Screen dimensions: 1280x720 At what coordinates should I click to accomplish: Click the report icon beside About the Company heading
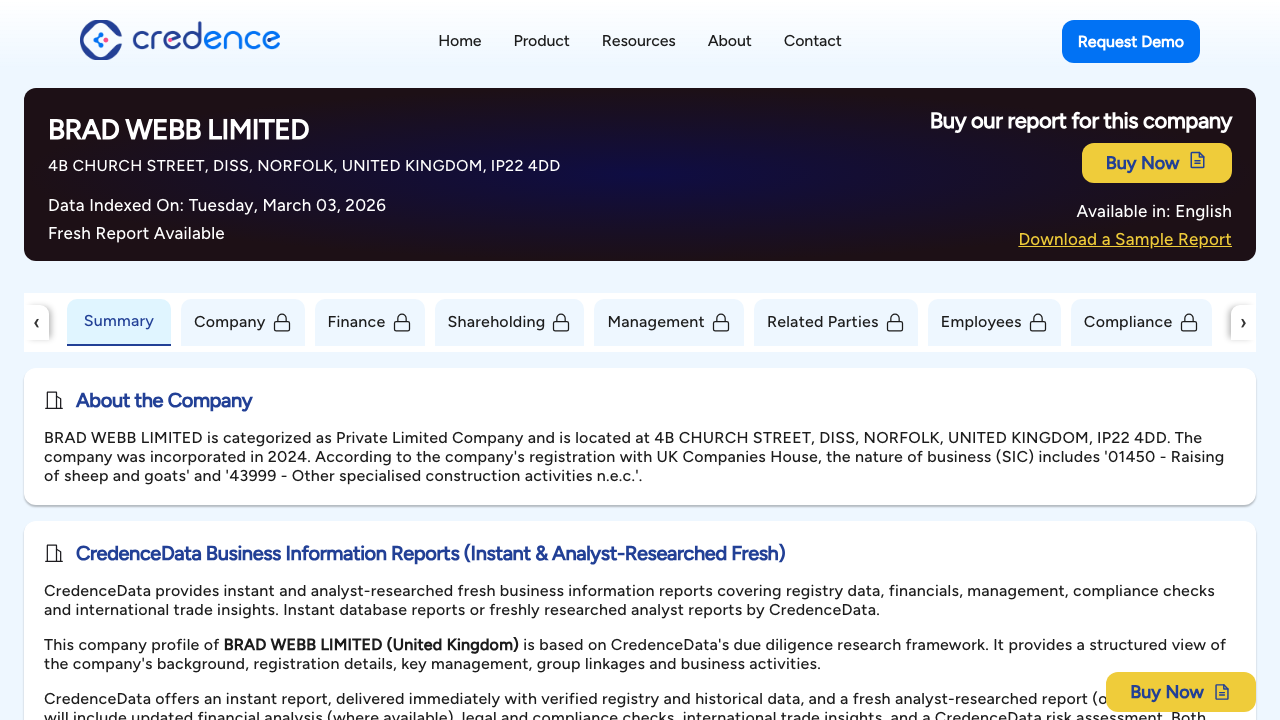[53, 400]
